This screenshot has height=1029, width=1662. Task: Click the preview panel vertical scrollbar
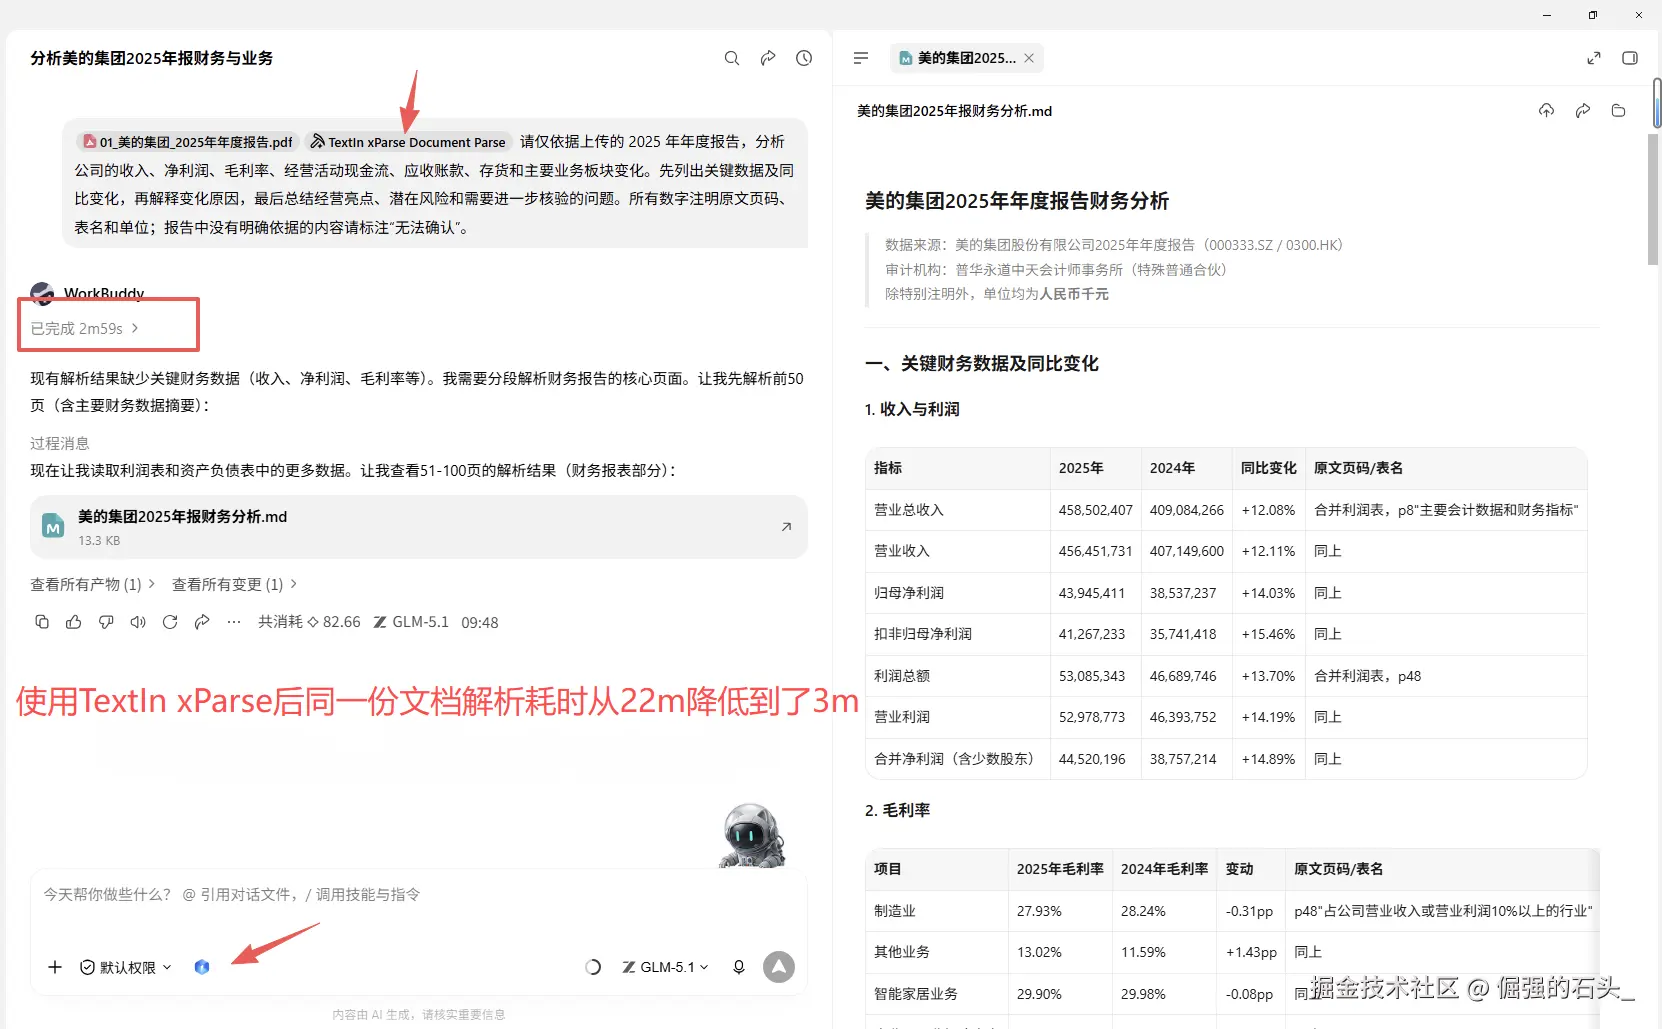[x=1653, y=200]
